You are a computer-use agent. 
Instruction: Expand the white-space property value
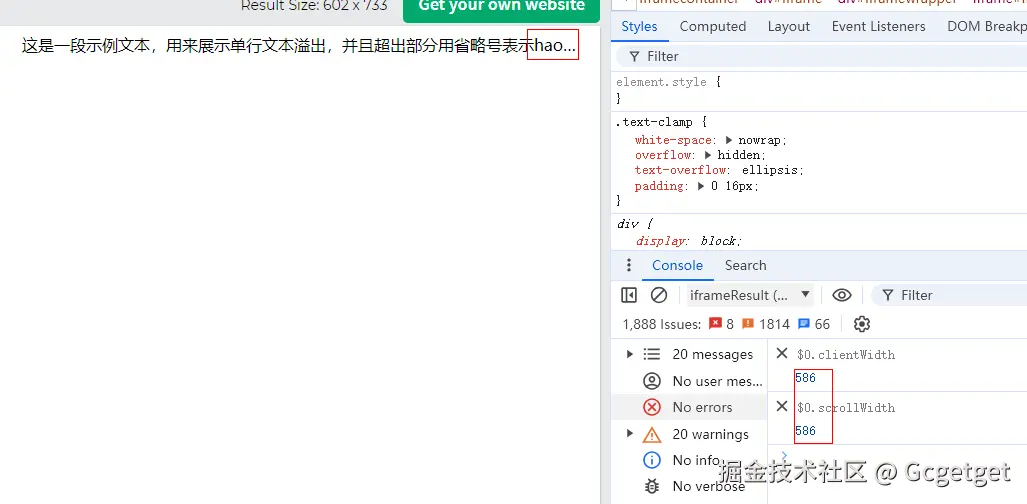click(x=728, y=140)
